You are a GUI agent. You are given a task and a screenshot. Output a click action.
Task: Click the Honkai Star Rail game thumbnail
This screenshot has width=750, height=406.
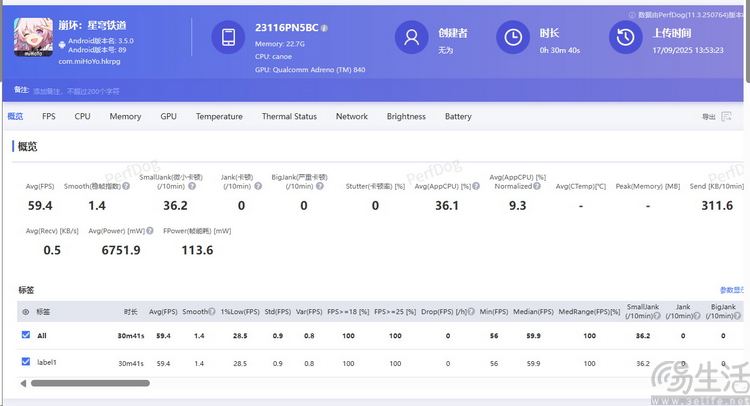(x=33, y=38)
